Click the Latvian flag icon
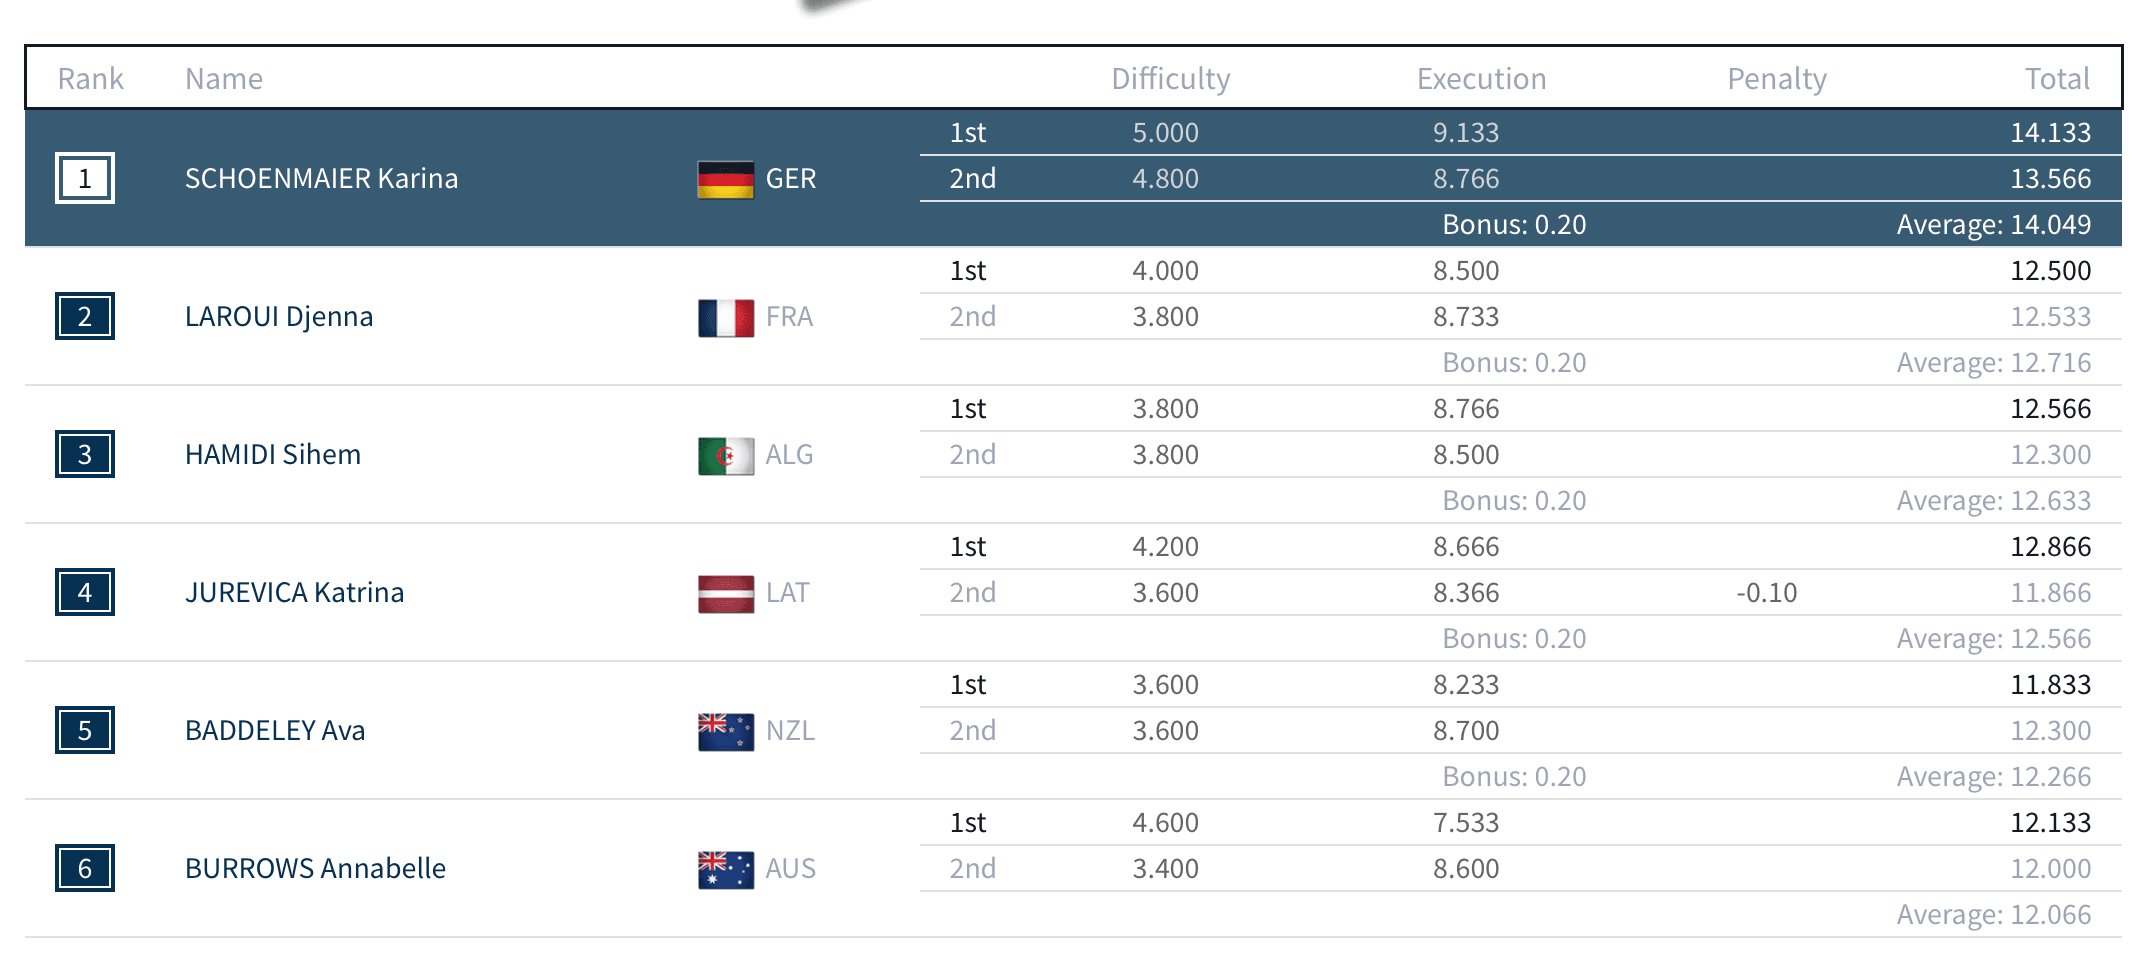The width and height of the screenshot is (2156, 980). [x=726, y=594]
